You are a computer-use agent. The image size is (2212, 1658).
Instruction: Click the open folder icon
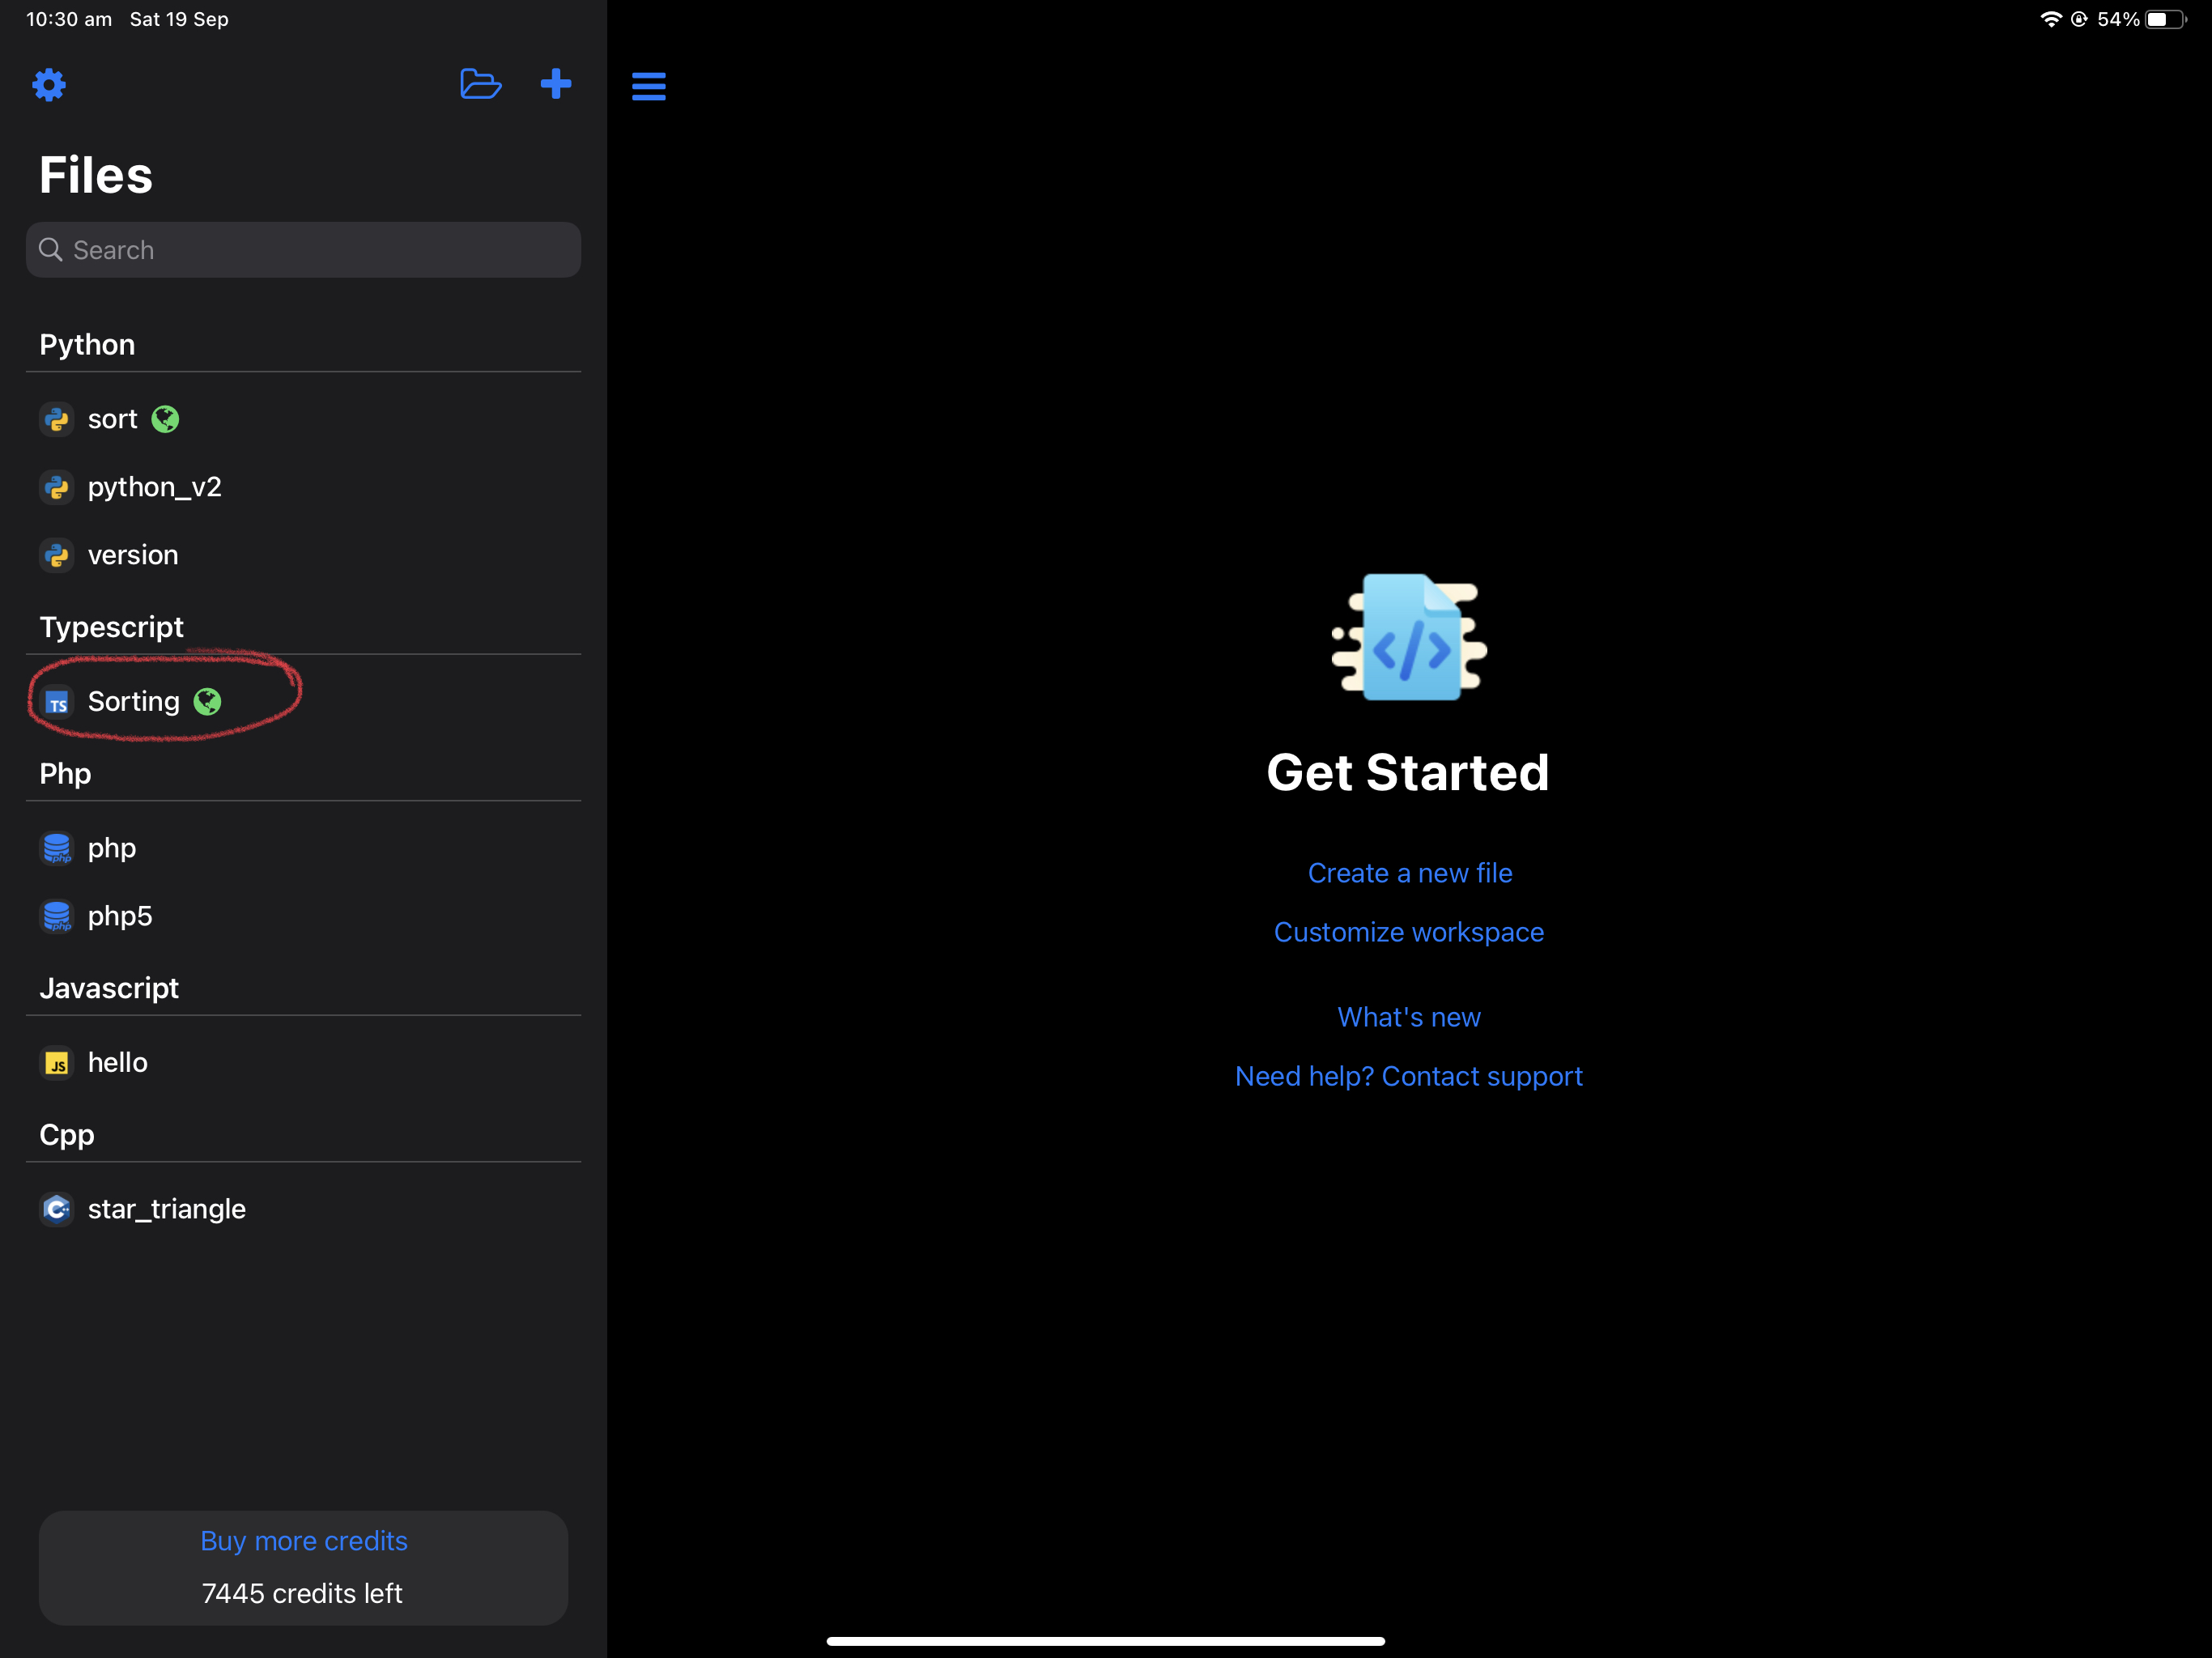point(480,84)
